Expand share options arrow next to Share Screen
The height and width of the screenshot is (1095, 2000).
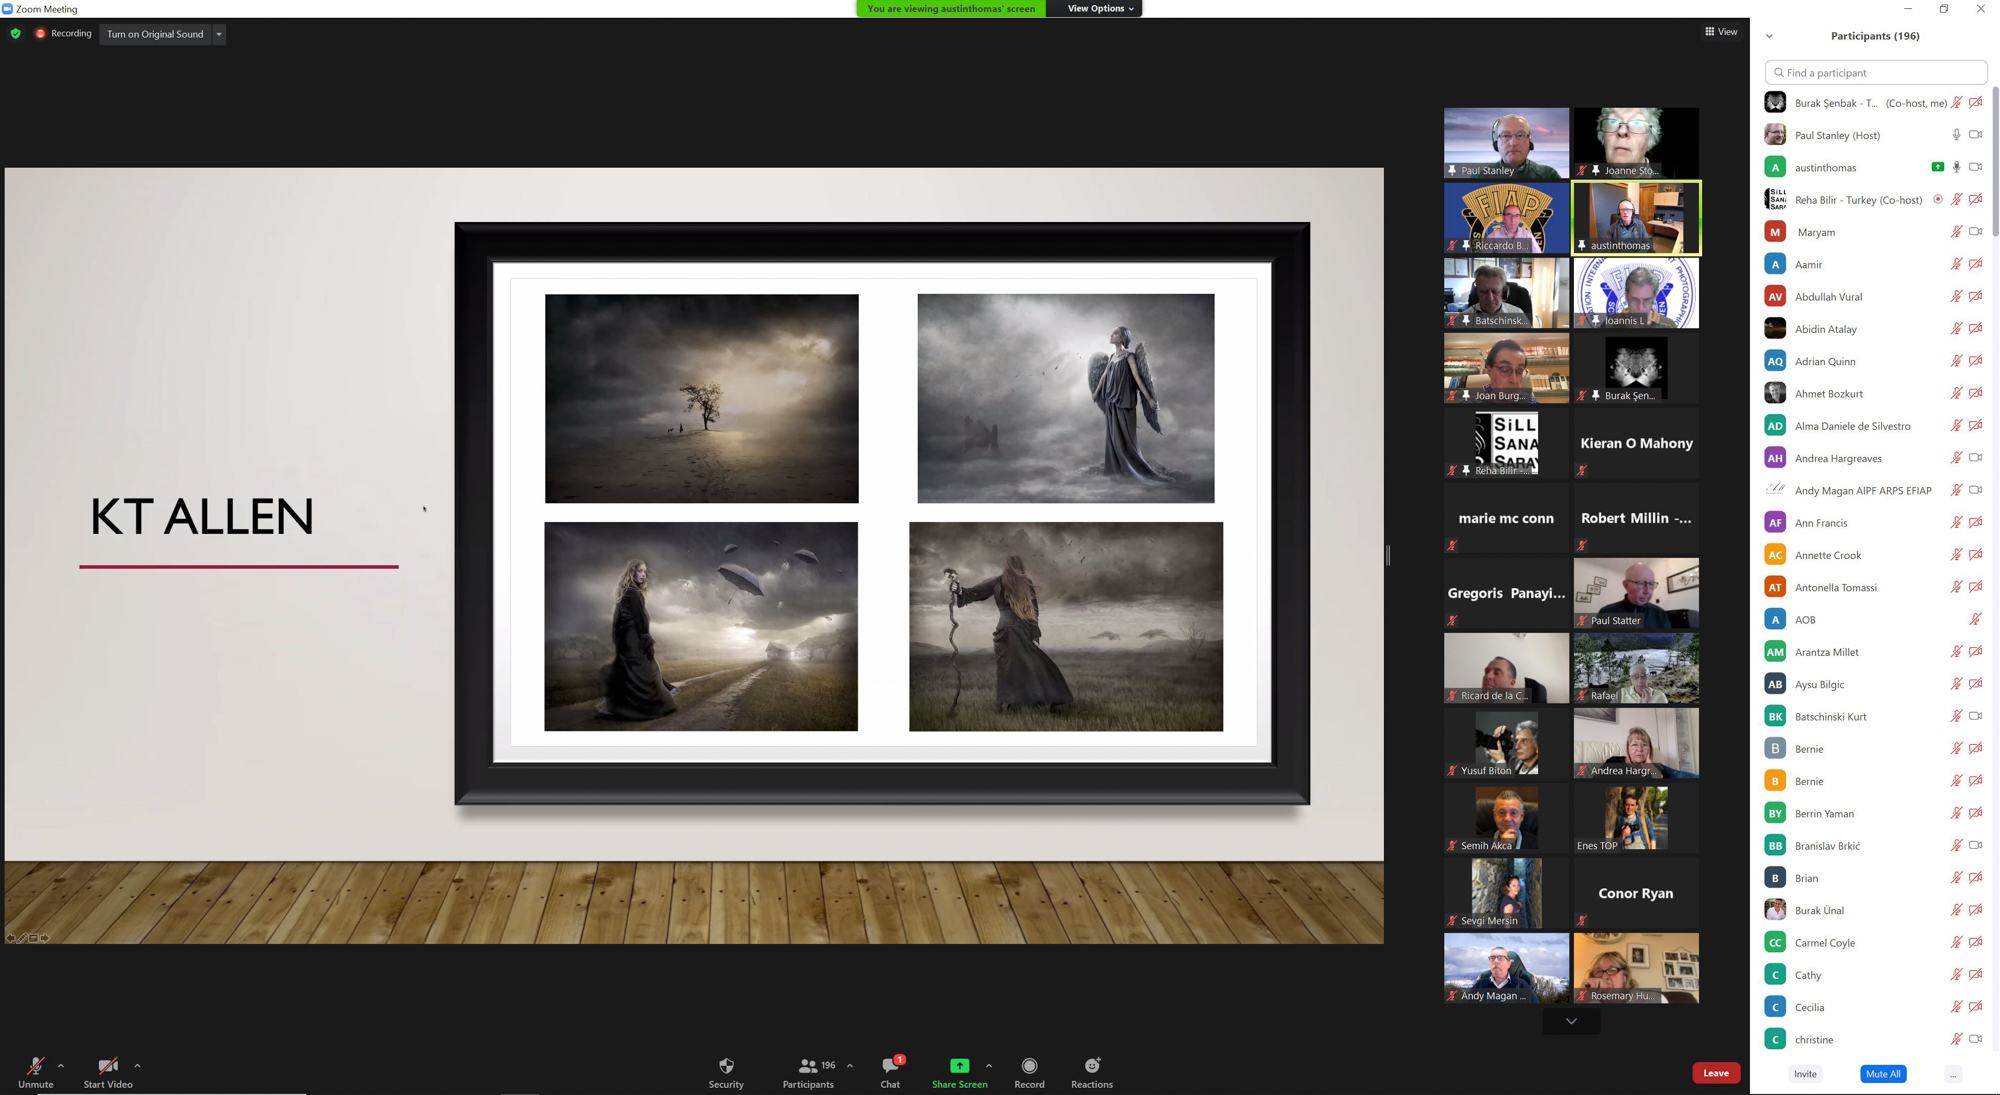click(989, 1066)
